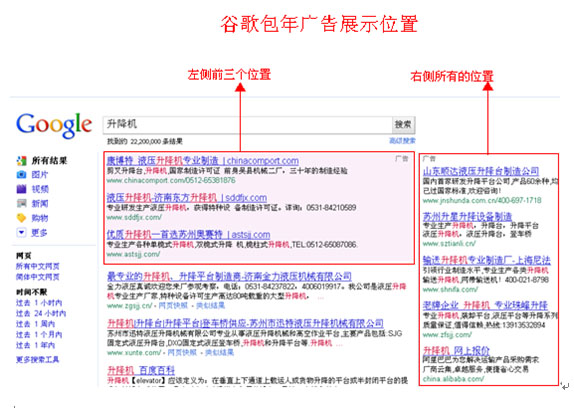Open 更多搜索工具 link

tap(37, 359)
